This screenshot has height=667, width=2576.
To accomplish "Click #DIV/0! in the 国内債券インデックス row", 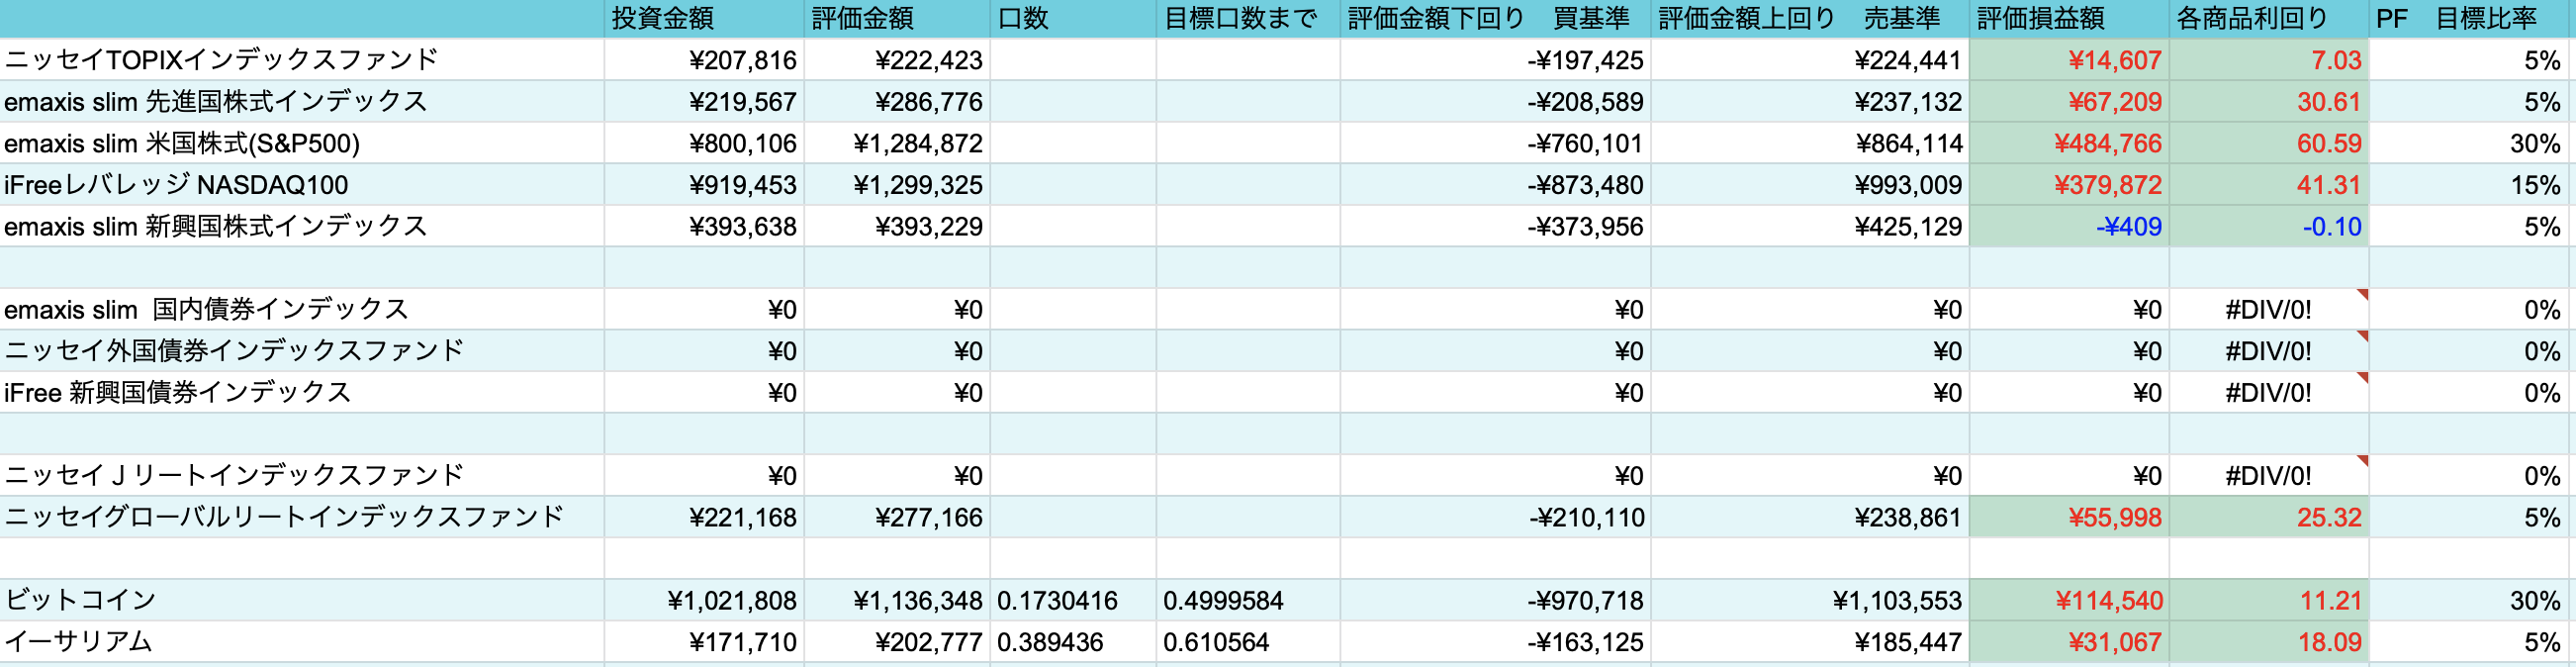I will coord(2269,309).
